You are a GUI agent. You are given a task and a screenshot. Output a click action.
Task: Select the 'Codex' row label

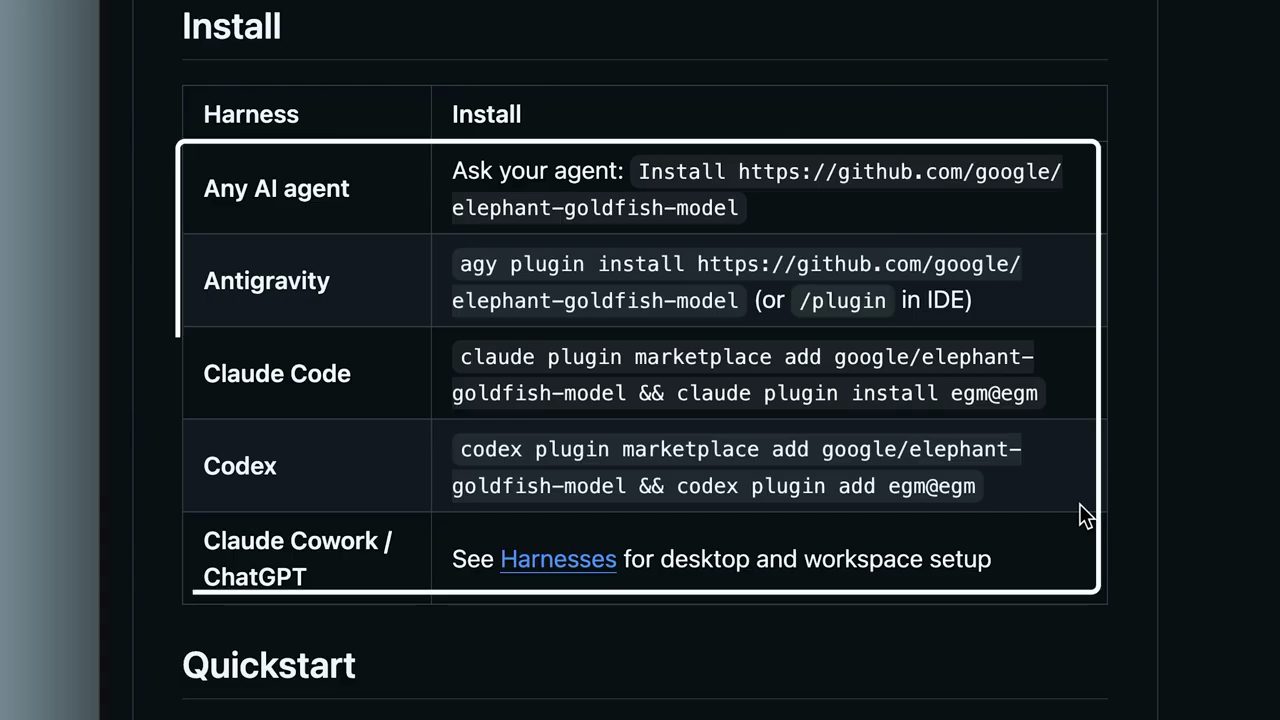click(240, 466)
